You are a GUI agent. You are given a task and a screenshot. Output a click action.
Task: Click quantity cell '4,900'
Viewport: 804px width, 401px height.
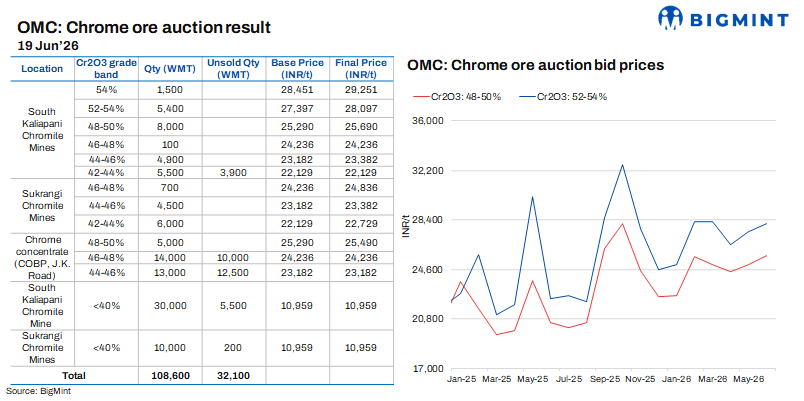170,159
